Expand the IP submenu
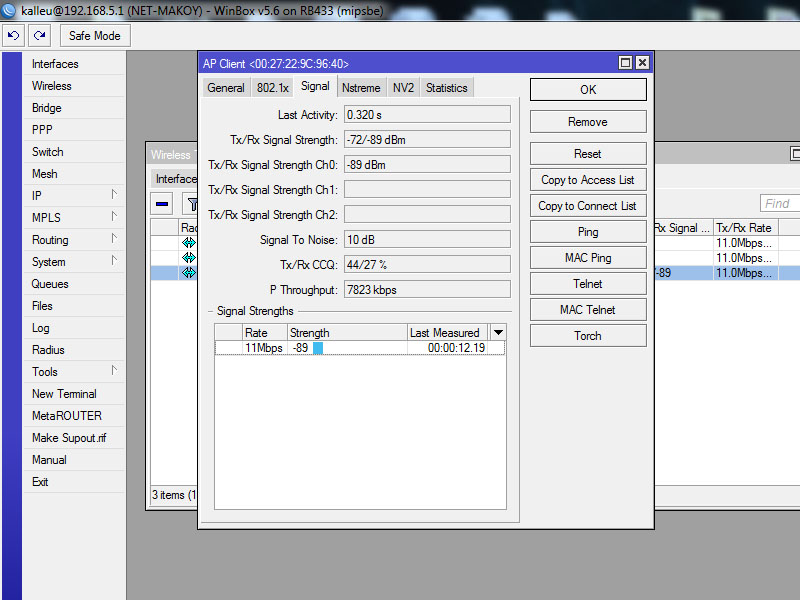The image size is (800, 600). (x=114, y=195)
